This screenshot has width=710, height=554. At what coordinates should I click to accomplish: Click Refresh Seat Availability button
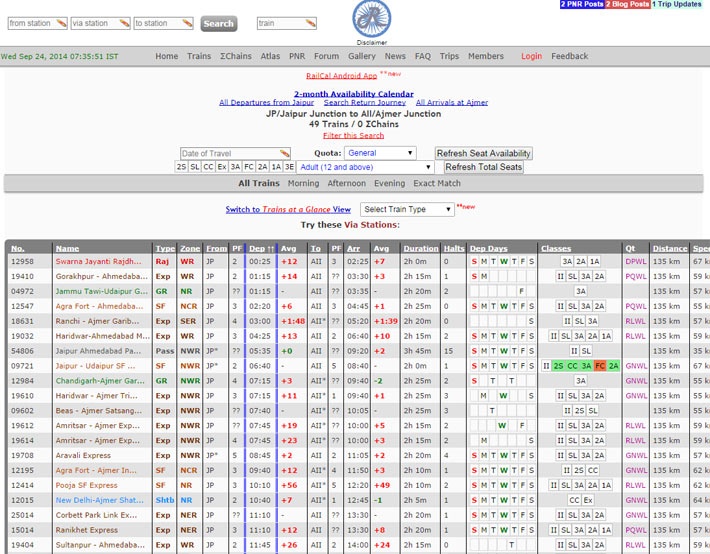(x=484, y=153)
